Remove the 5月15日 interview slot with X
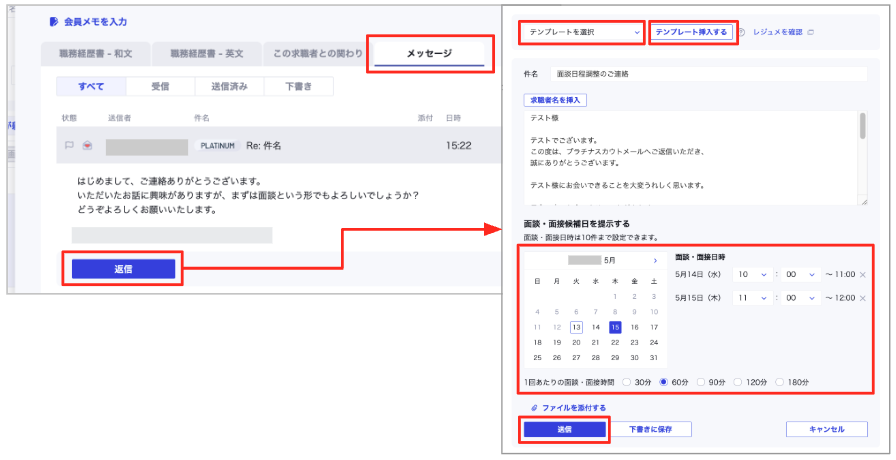The height and width of the screenshot is (460, 896). click(x=863, y=298)
